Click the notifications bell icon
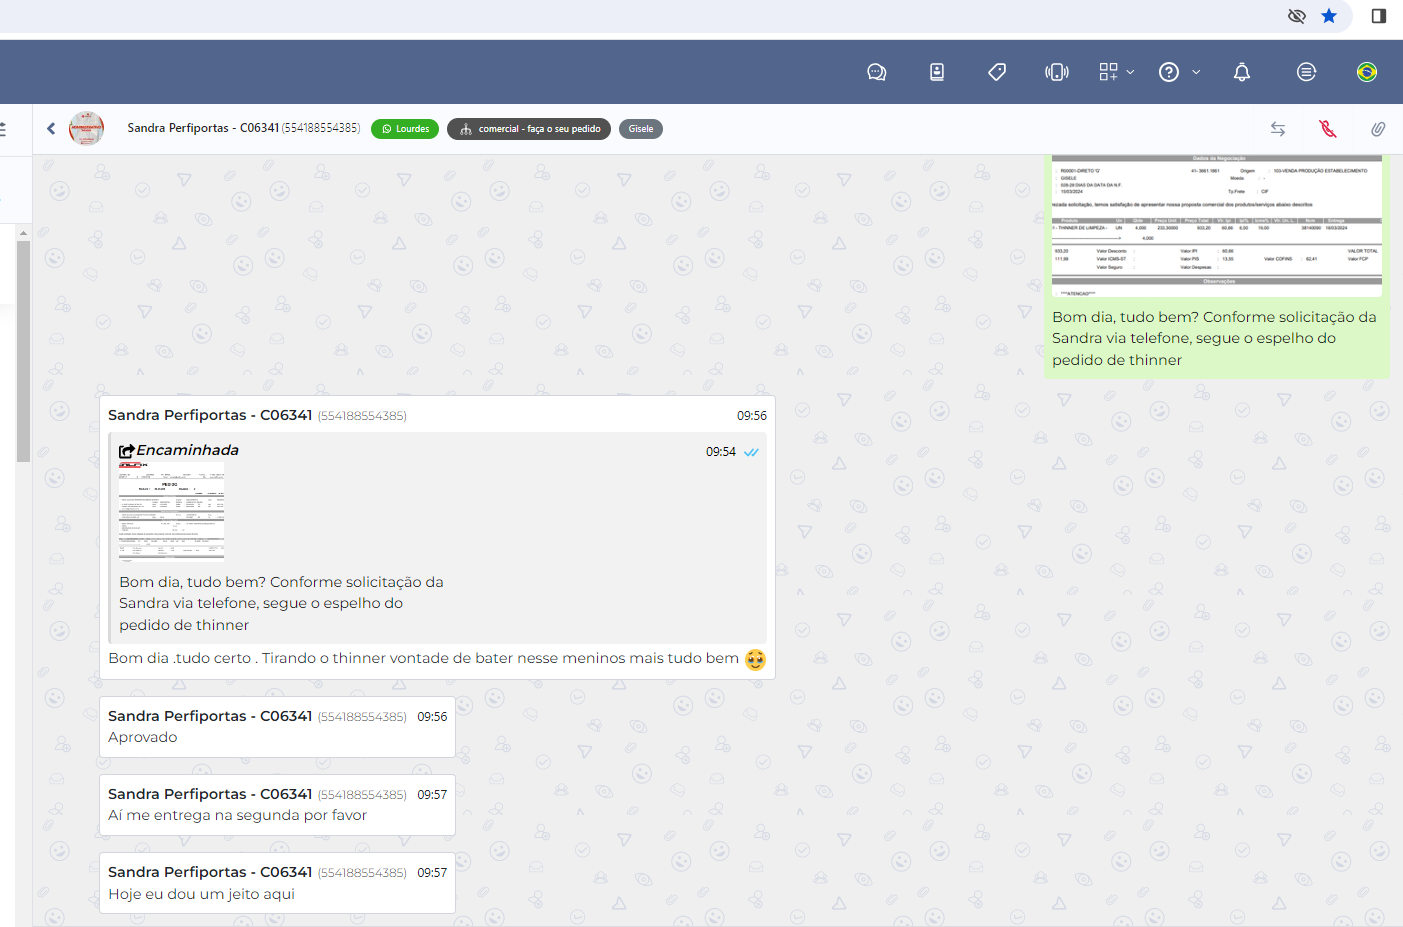Screen dimensions: 1403x927 1242,72
